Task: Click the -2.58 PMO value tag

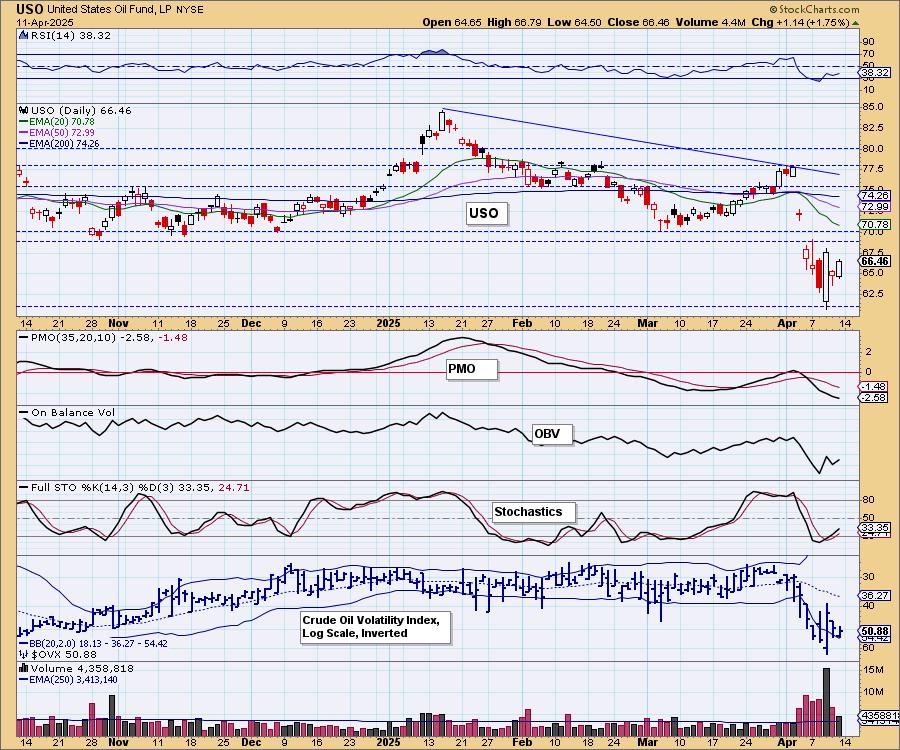Action: pyautogui.click(x=873, y=398)
